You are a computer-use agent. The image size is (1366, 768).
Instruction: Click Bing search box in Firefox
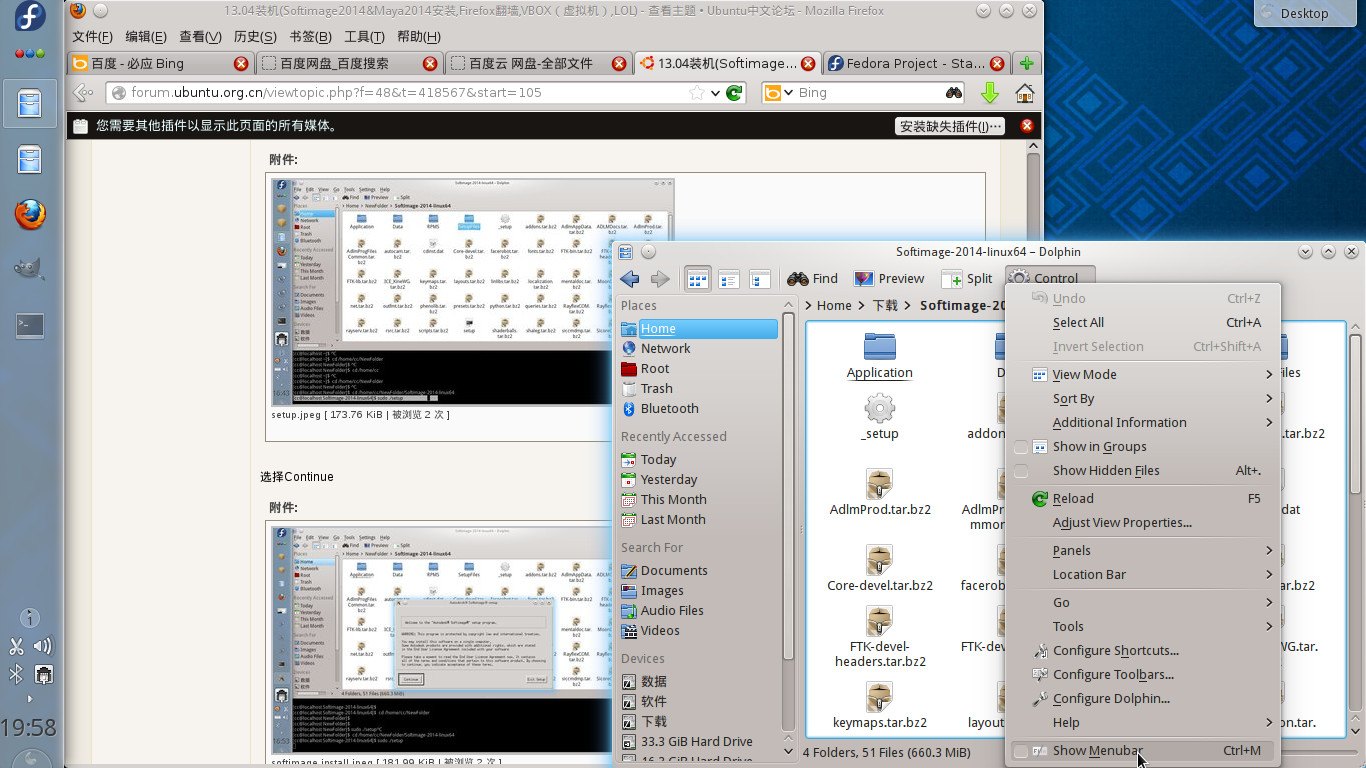[866, 92]
